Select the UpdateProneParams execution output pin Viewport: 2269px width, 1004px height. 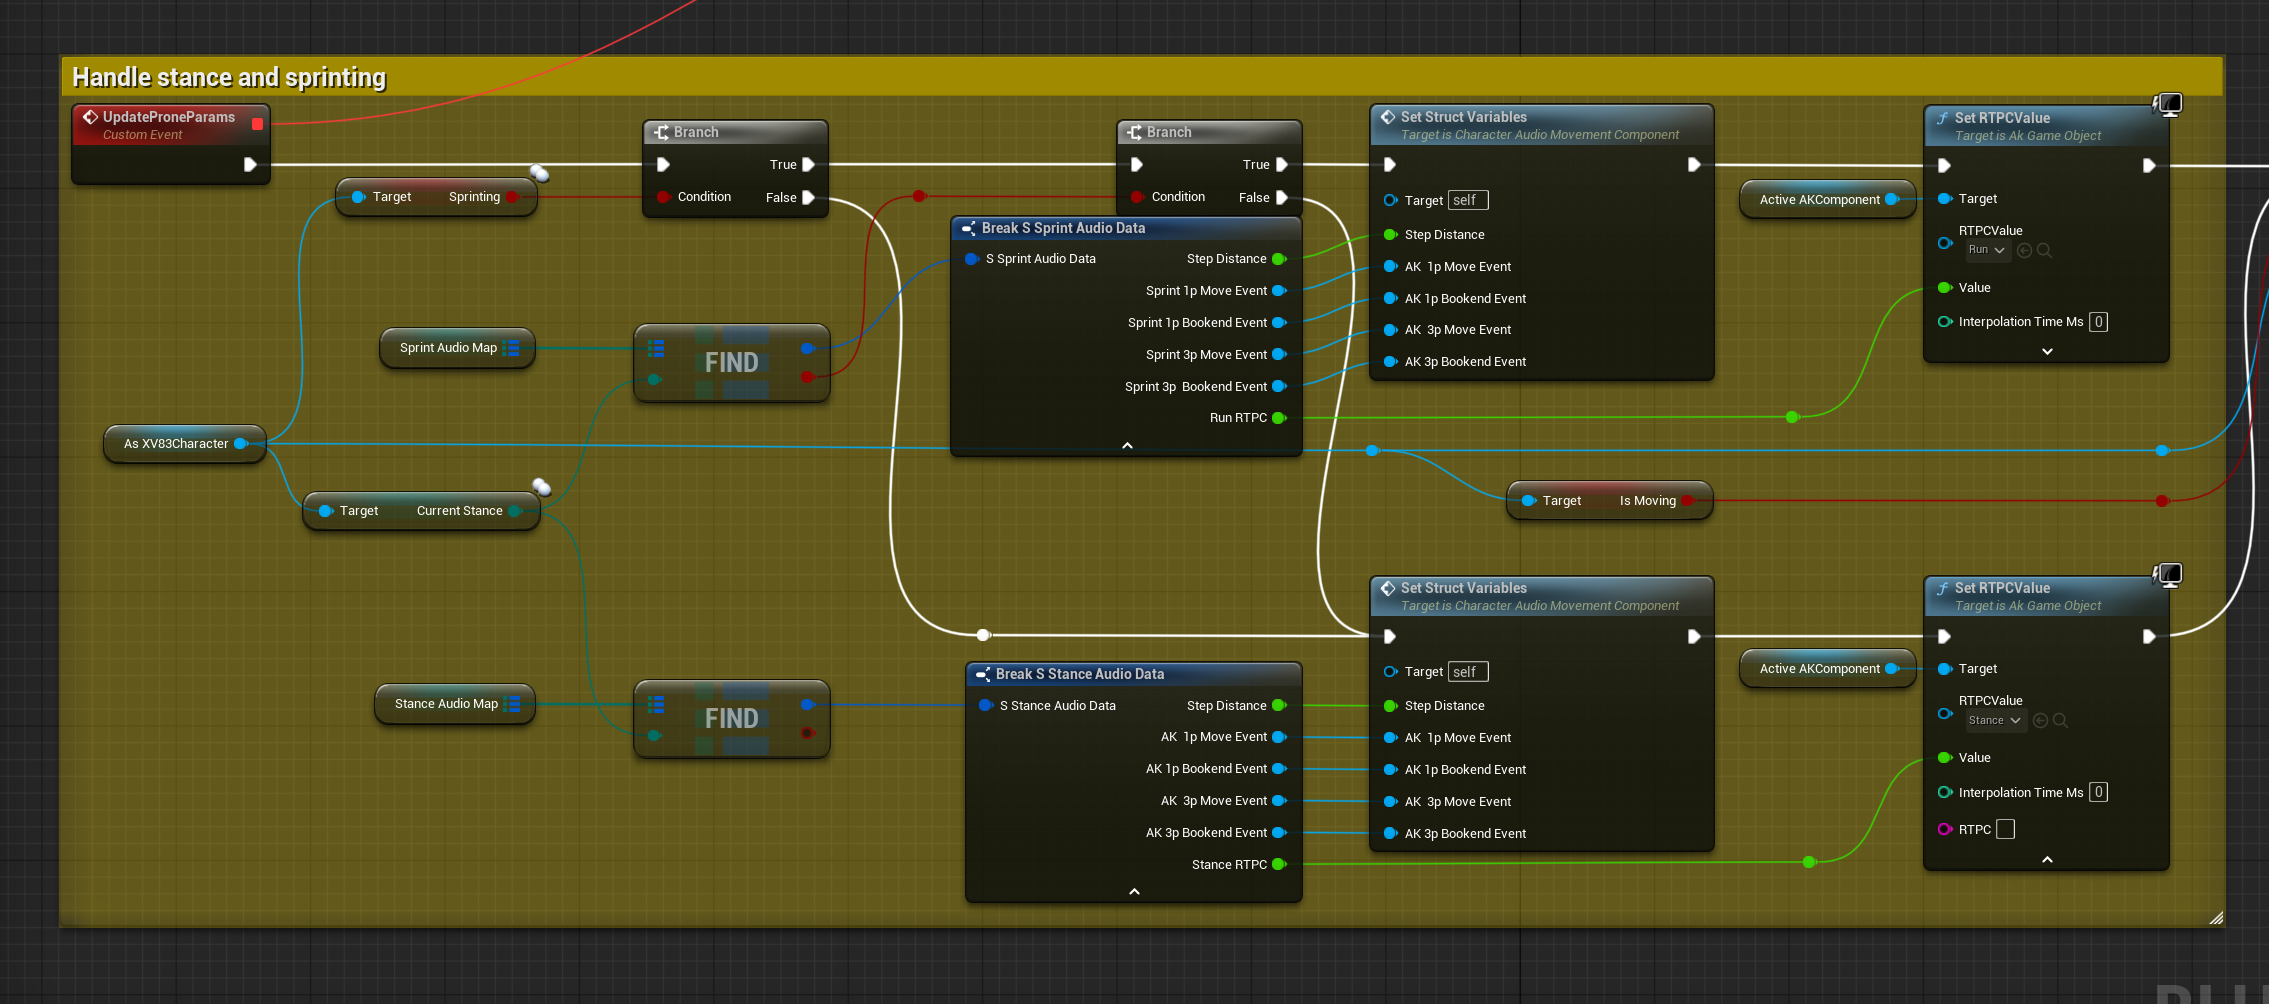[250, 164]
